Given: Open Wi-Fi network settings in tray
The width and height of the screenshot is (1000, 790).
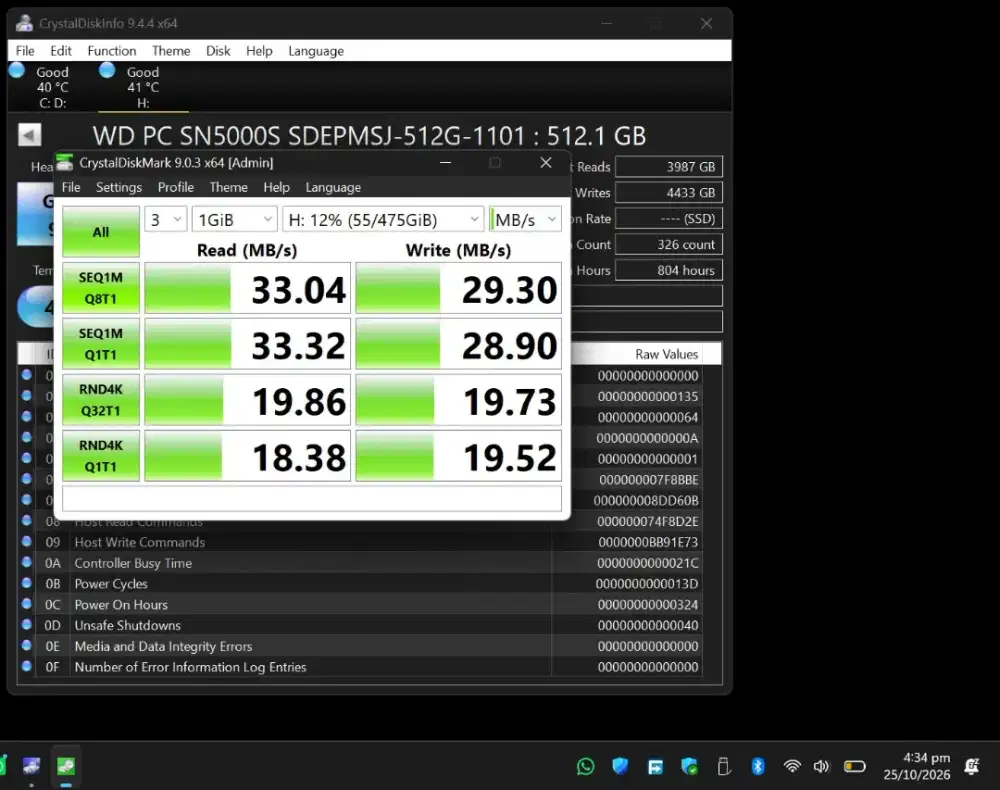Looking at the screenshot, I should tap(792, 766).
